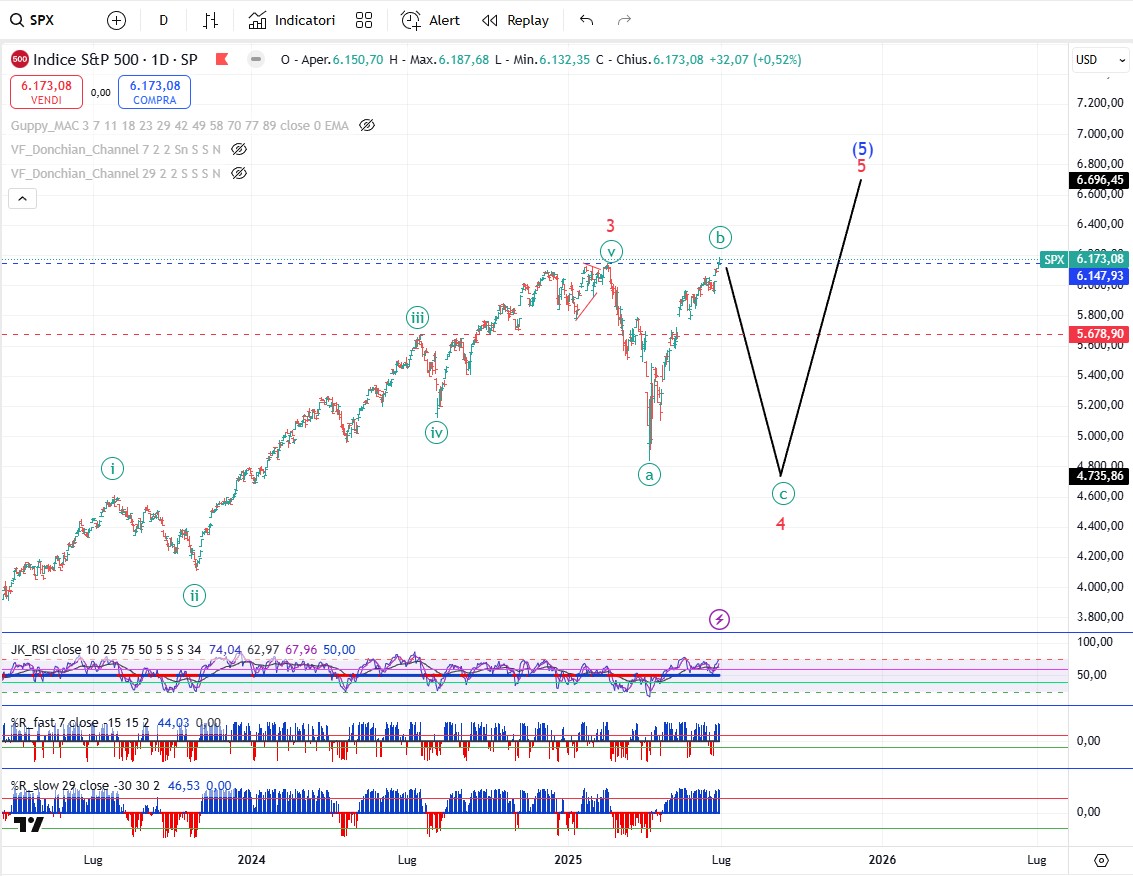The height and width of the screenshot is (876, 1133).
Task: Click the gray market status pill
Action: 256,59
